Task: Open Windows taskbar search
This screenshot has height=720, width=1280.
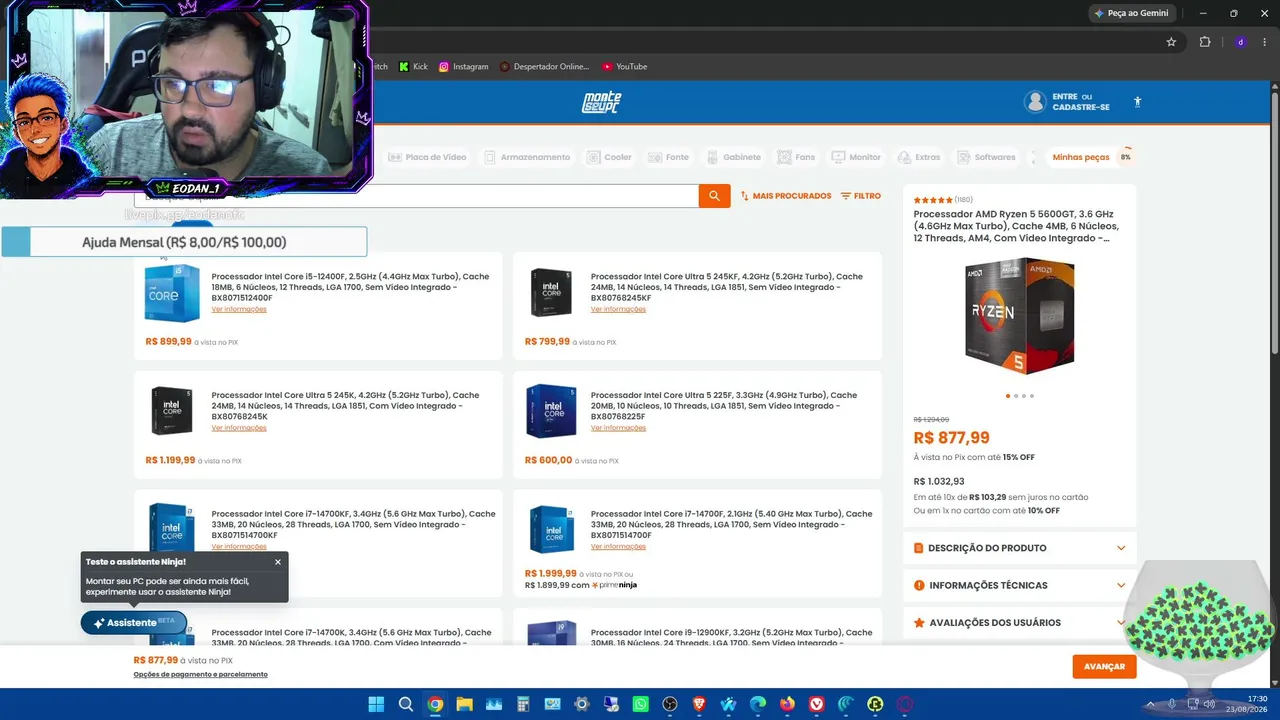Action: click(x=406, y=704)
